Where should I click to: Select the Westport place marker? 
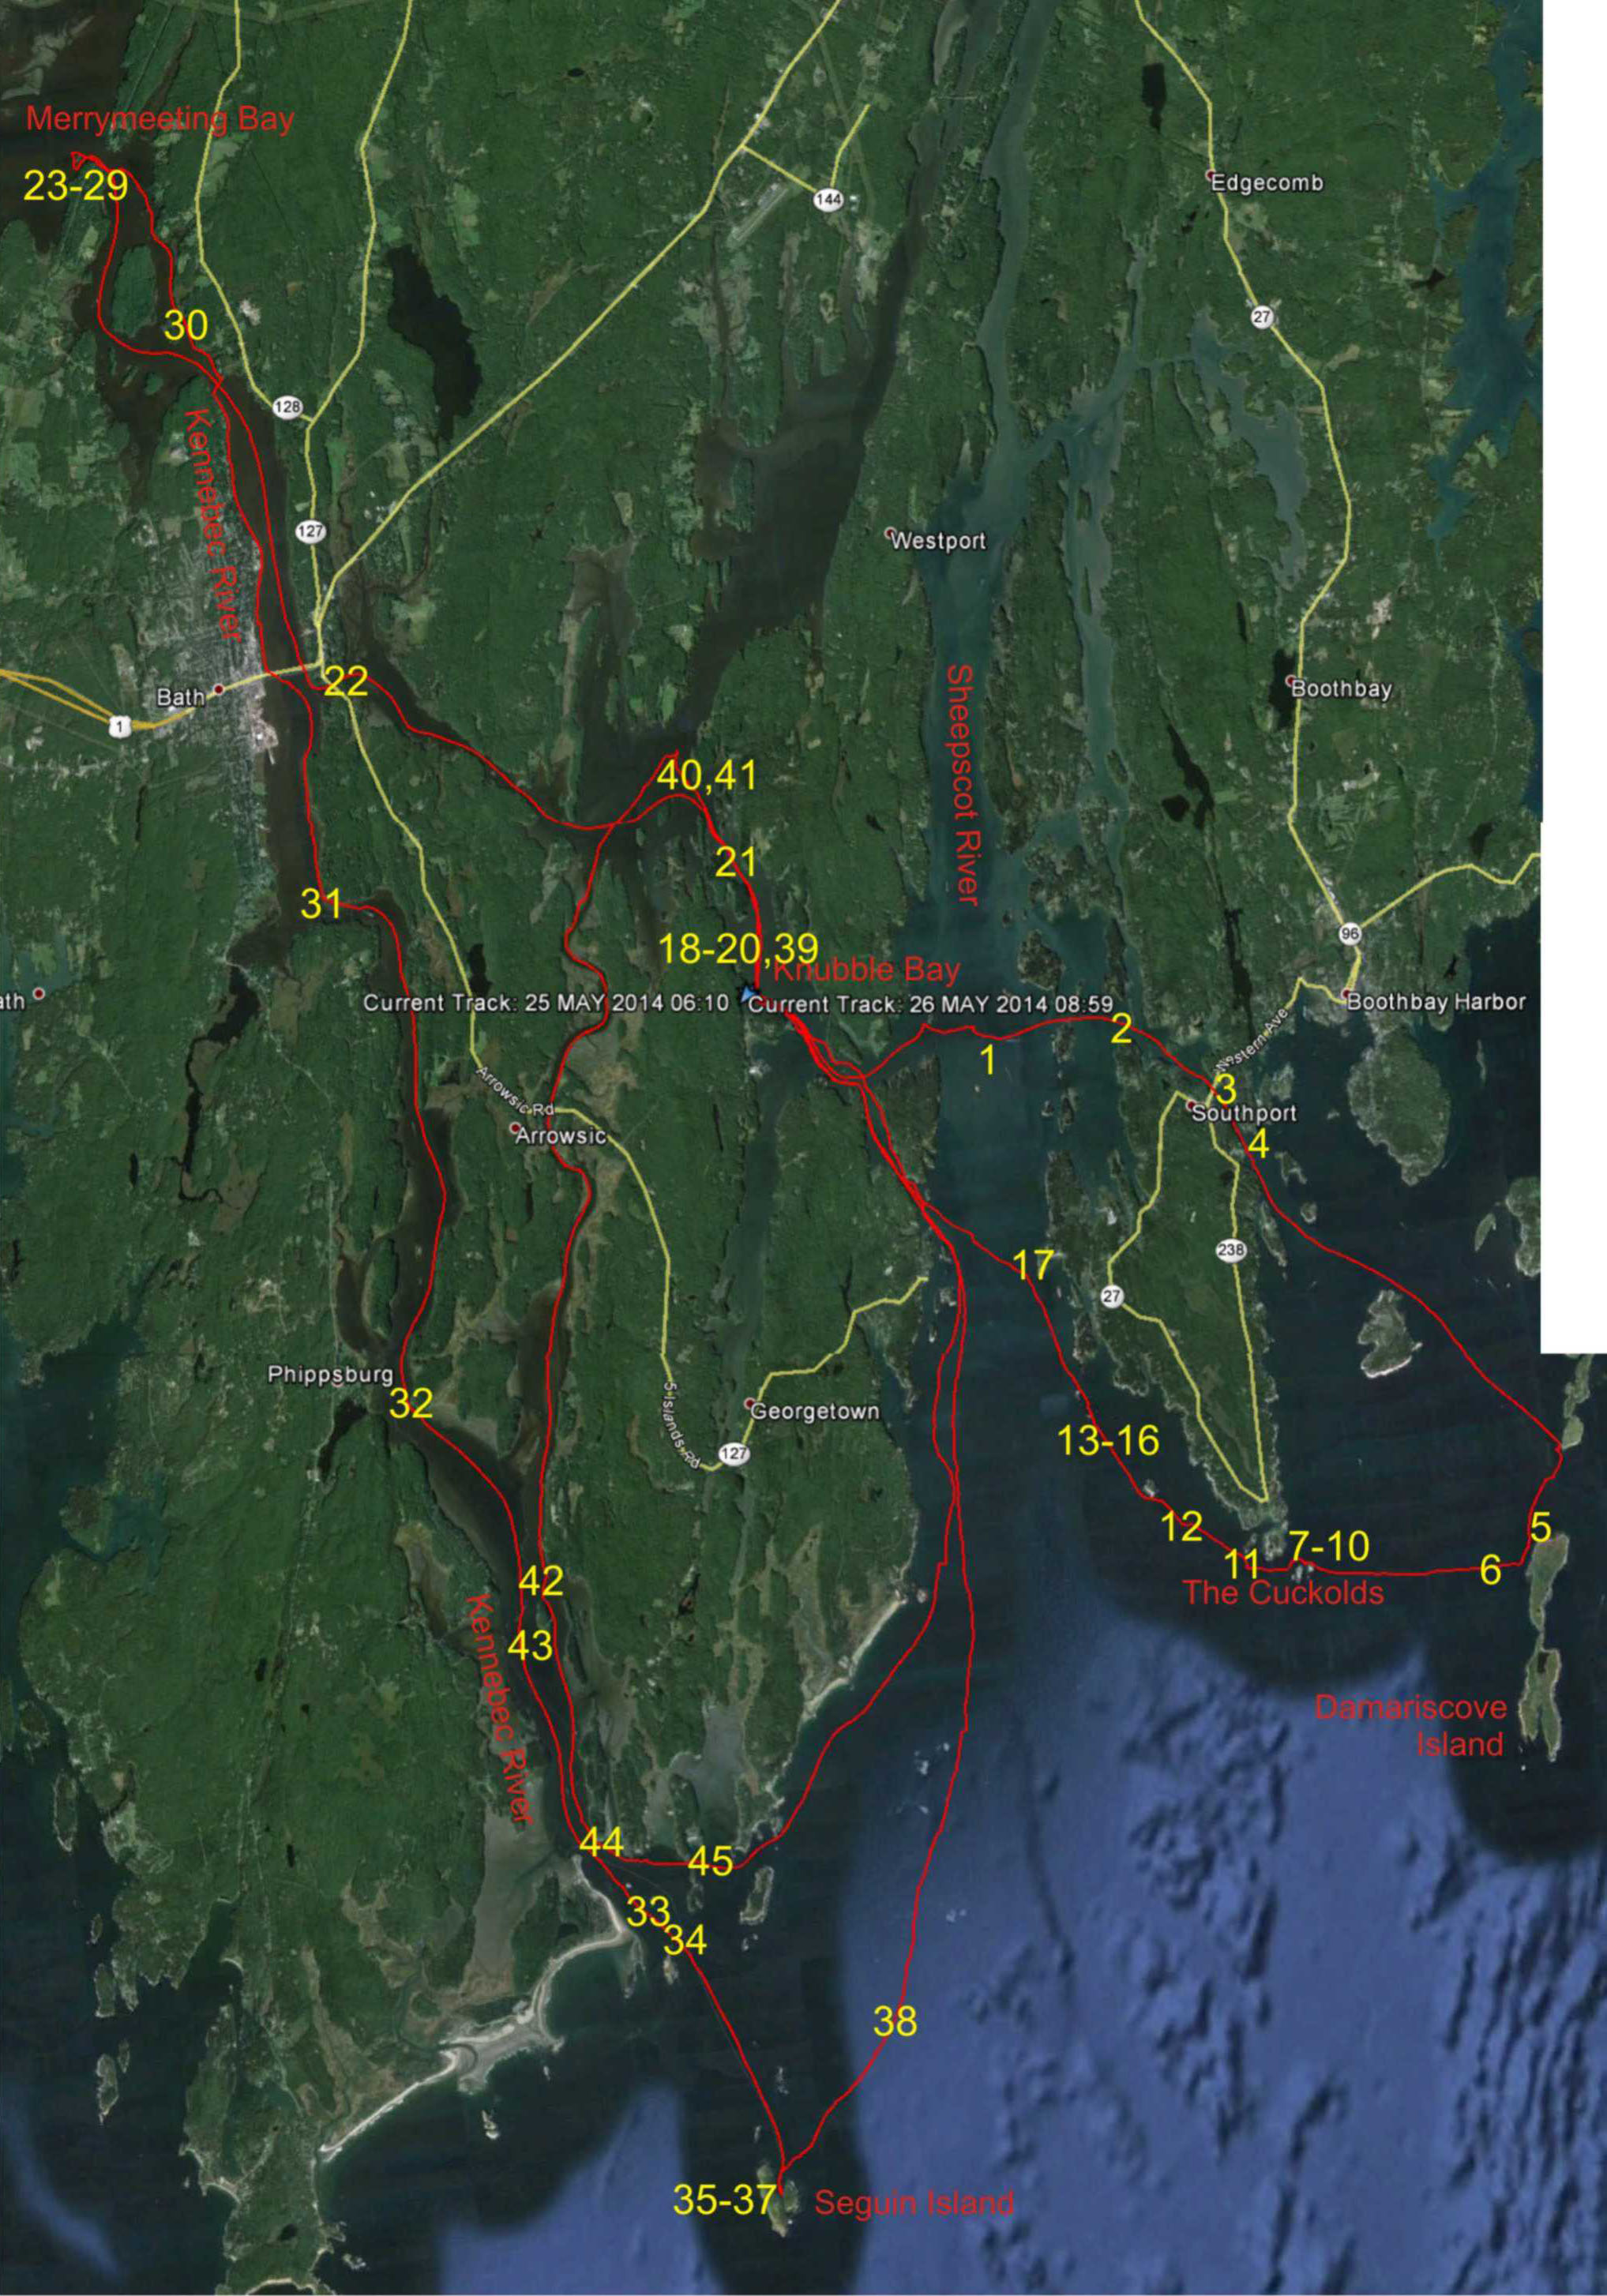[x=890, y=534]
